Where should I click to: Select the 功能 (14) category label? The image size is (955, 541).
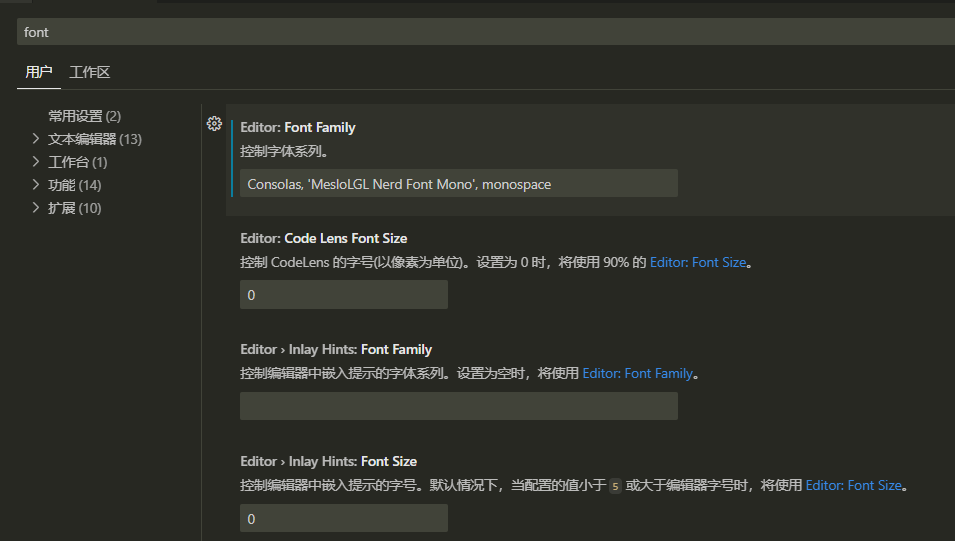75,185
